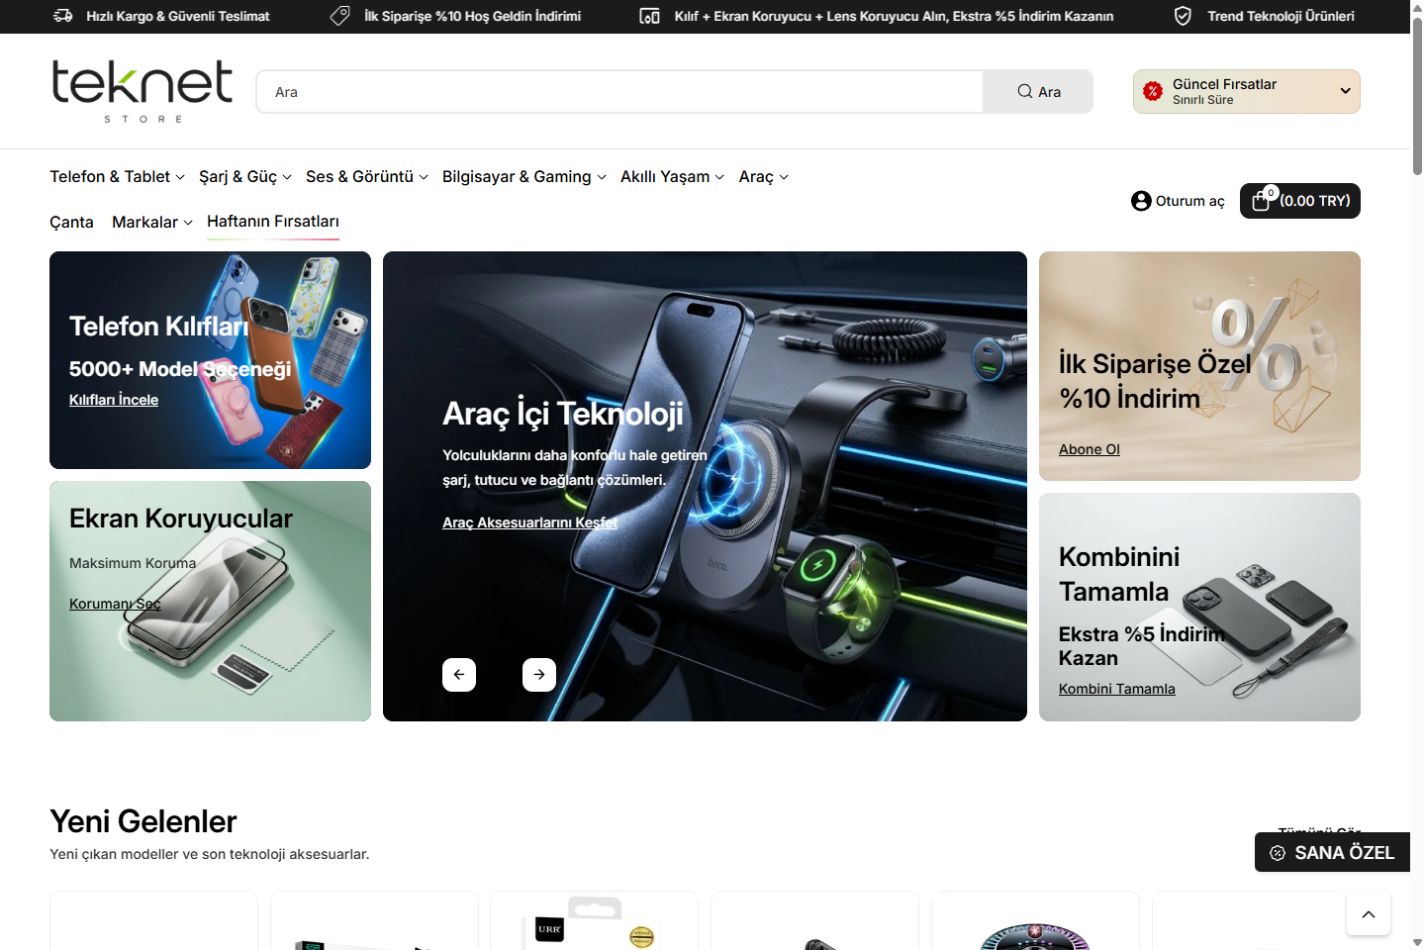This screenshot has width=1425, height=950.
Task: Click the Trend Teknoloji Ürünleri text
Action: tap(1281, 16)
